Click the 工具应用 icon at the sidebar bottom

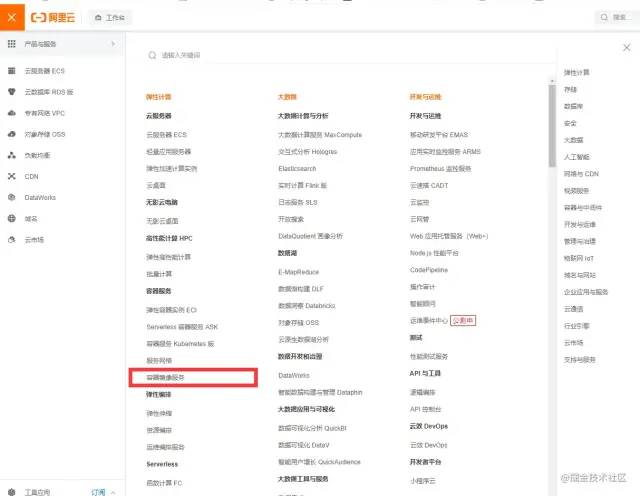click(x=11, y=492)
